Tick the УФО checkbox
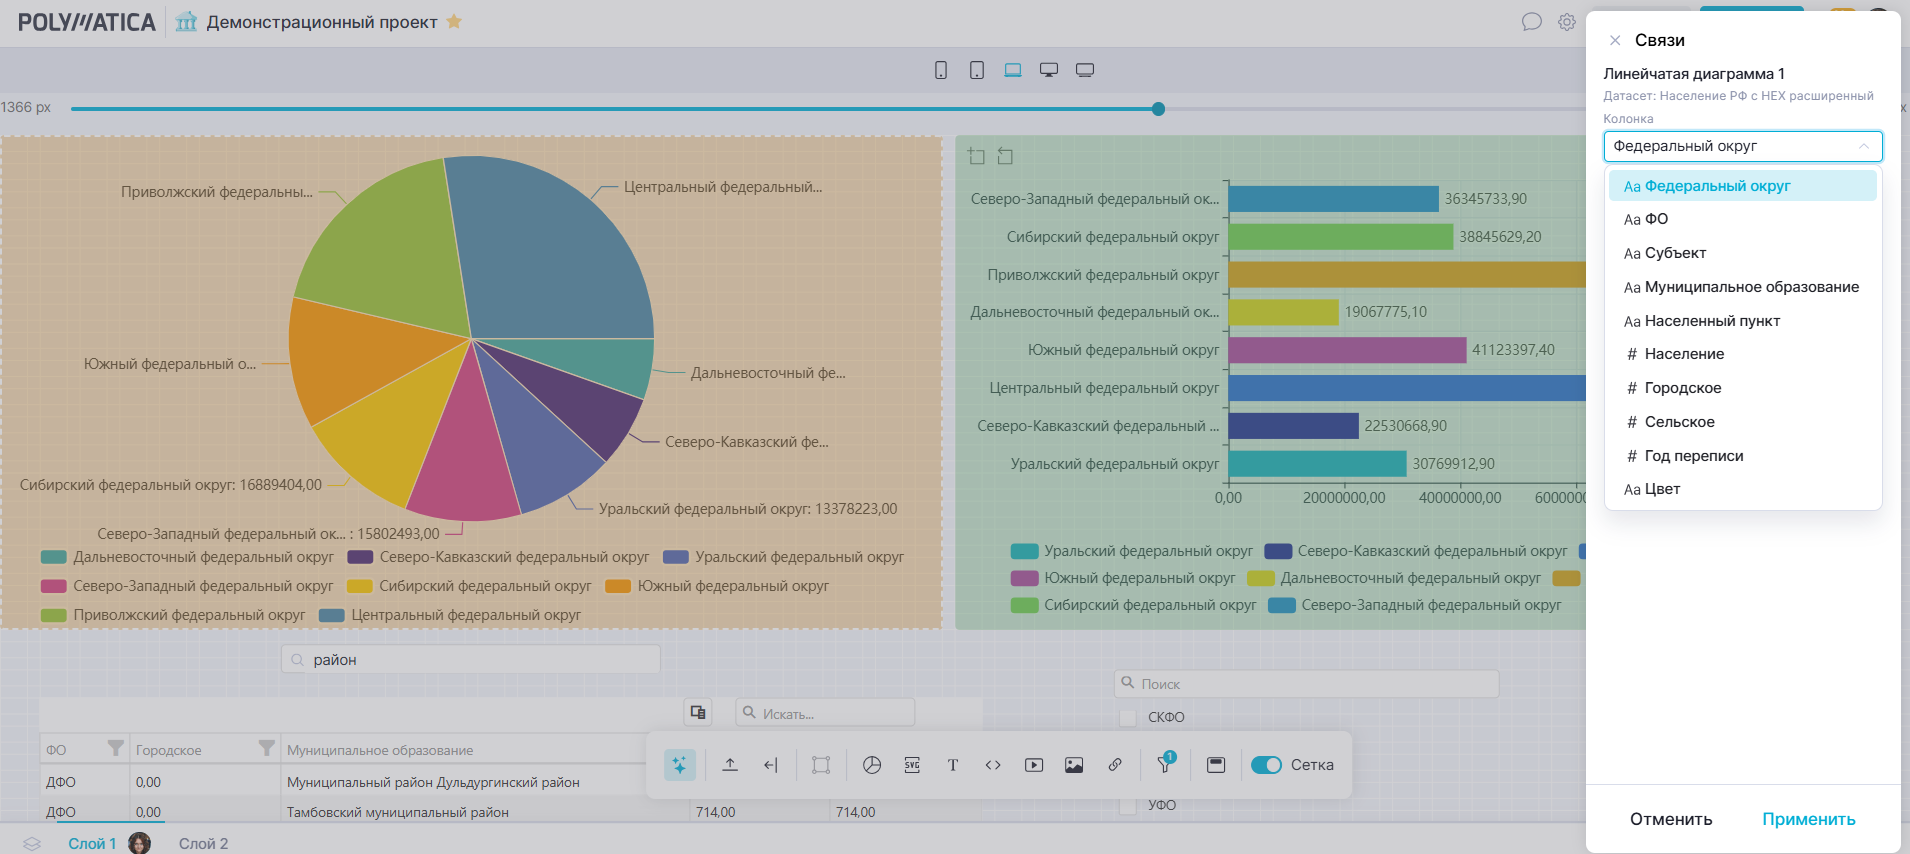This screenshot has height=854, width=1910. [x=1128, y=805]
